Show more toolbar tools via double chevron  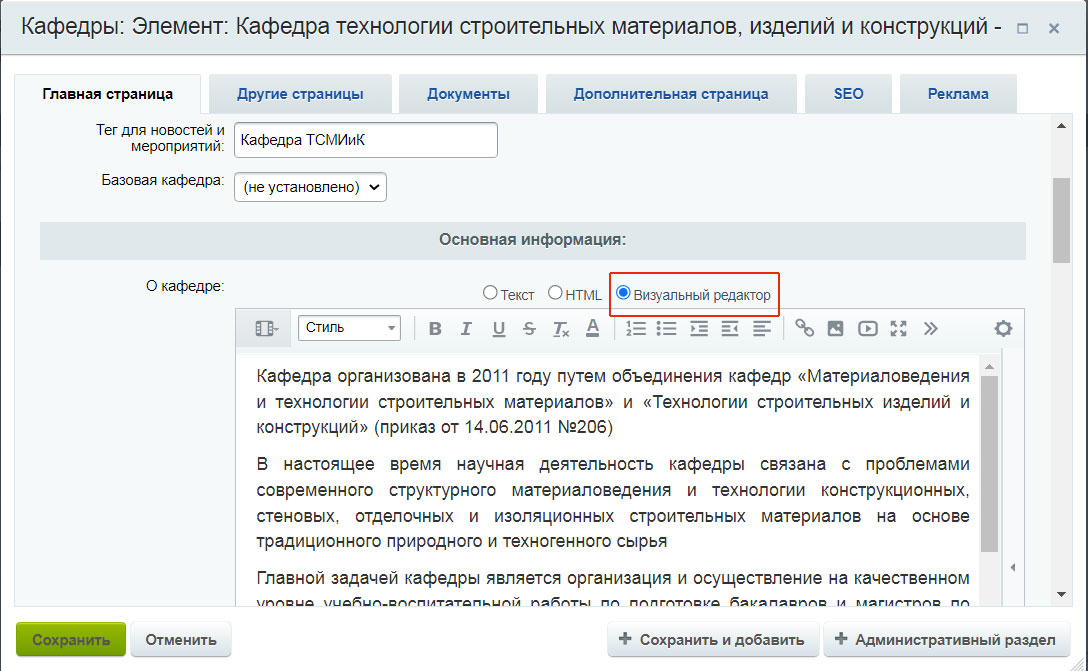click(930, 328)
